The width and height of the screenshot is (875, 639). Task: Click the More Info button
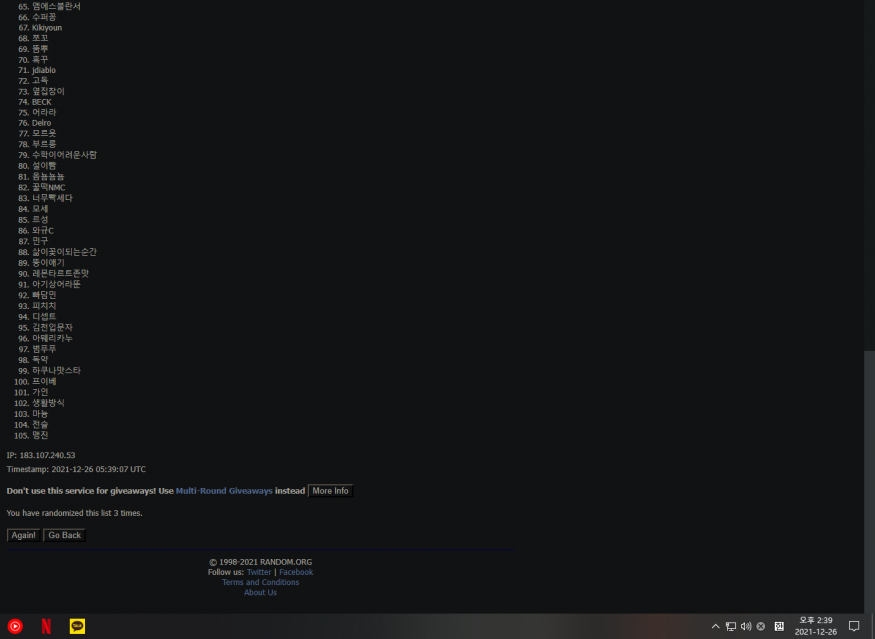[330, 491]
